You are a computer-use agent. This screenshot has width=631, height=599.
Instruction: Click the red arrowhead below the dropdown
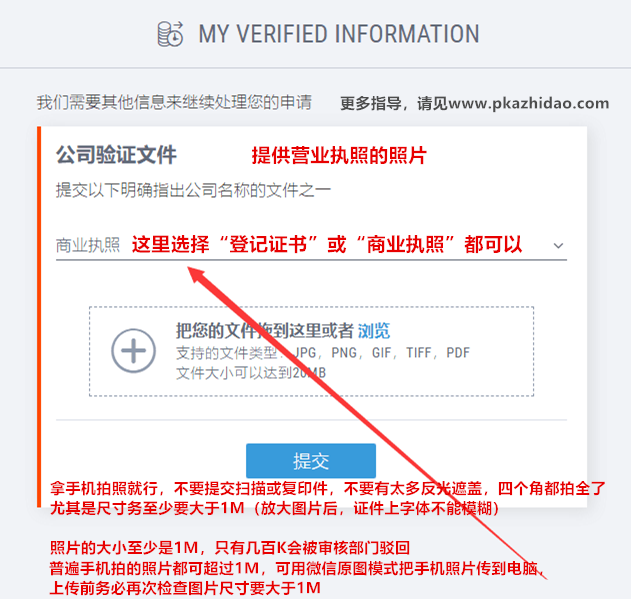click(x=196, y=275)
